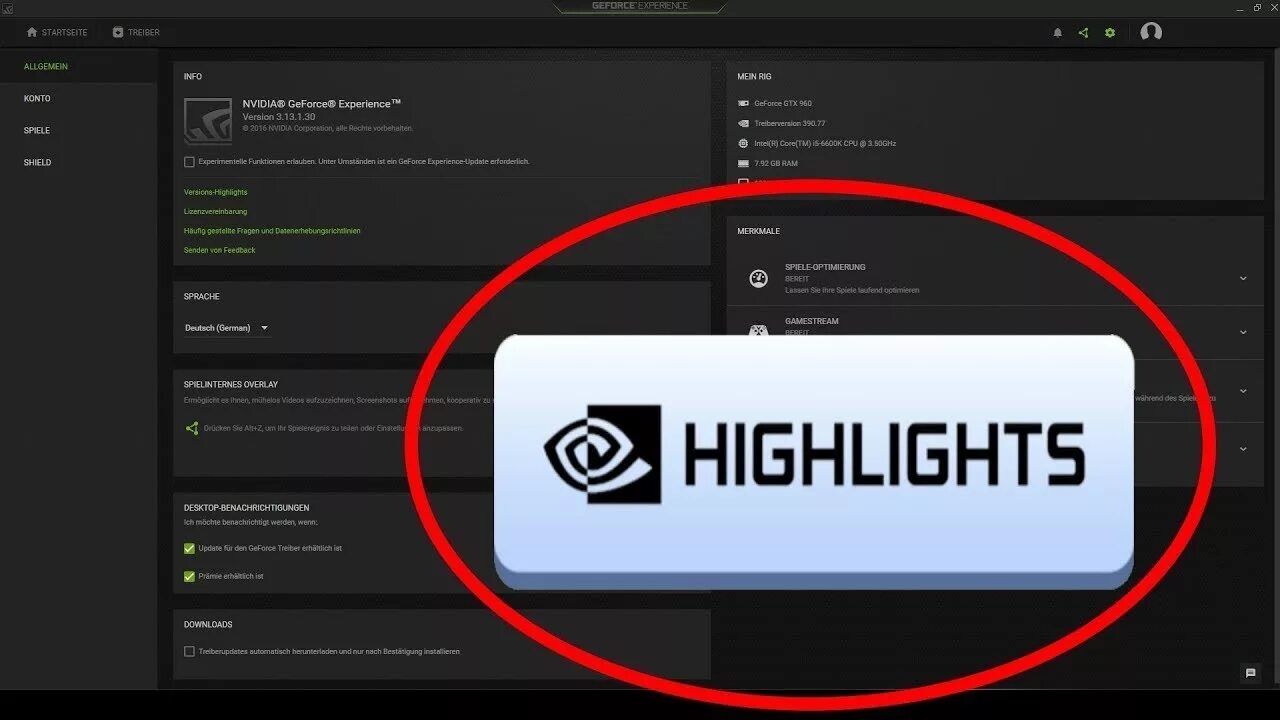Click the 'SPRACHE' heading
Image resolution: width=1280 pixels, height=720 pixels.
tap(202, 296)
